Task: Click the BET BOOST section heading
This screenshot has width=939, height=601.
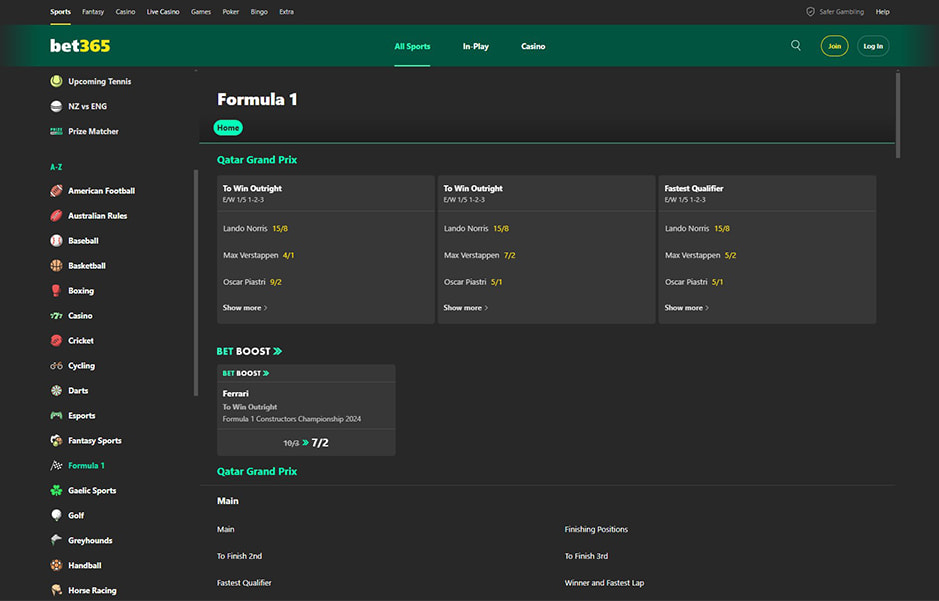Action: tap(249, 351)
